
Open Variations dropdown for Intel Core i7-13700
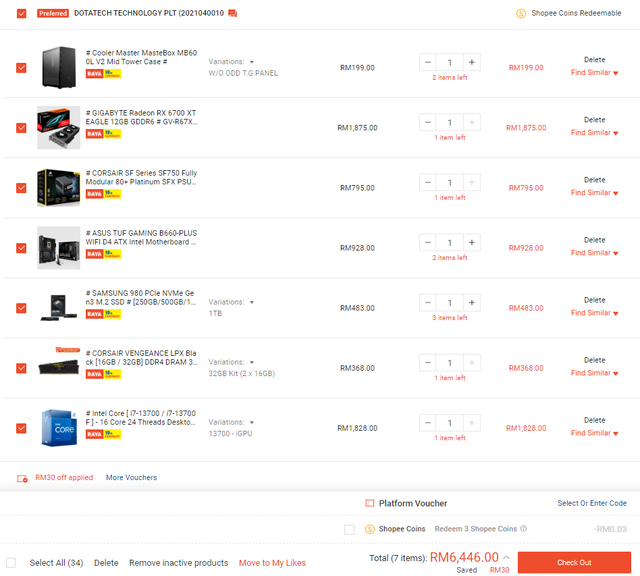click(x=231, y=422)
